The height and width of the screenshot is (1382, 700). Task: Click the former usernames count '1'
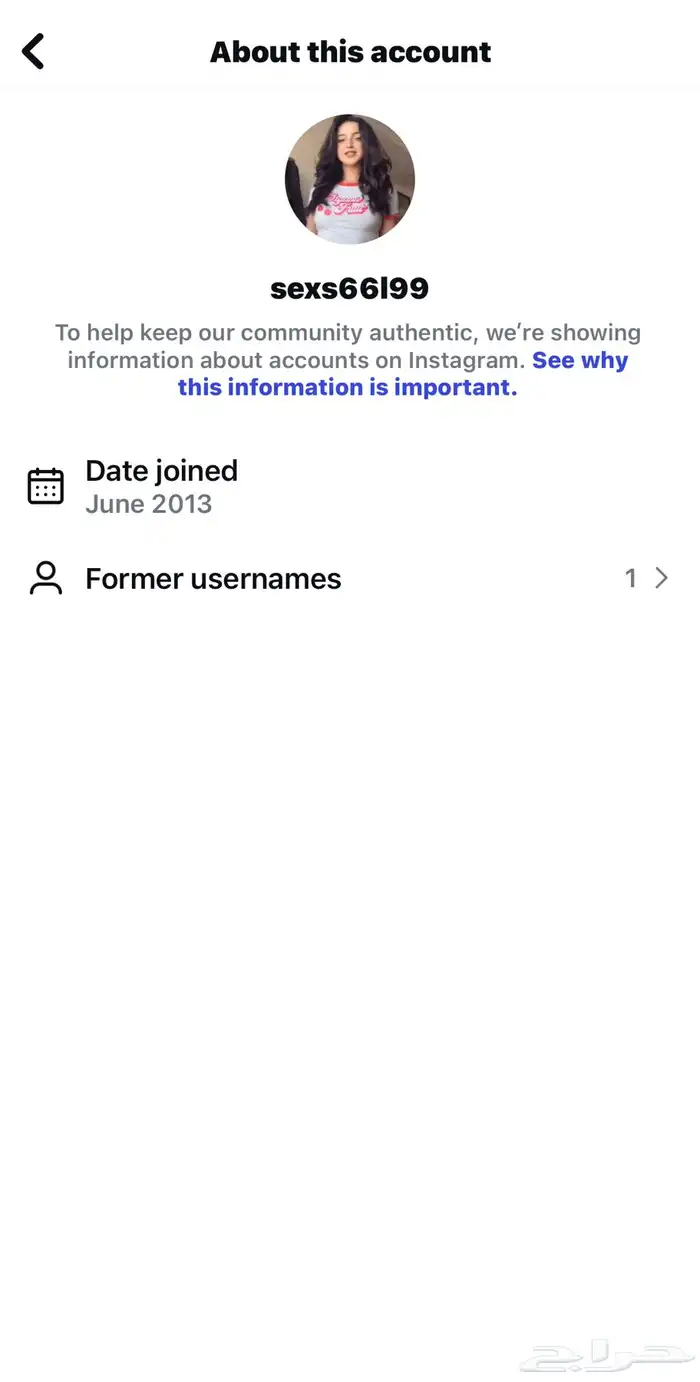(x=630, y=578)
